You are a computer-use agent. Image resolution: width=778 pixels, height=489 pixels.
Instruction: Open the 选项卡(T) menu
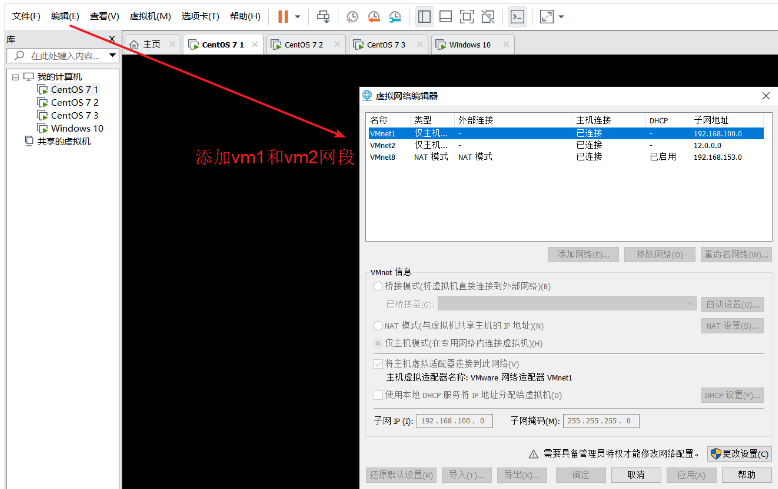coord(200,16)
